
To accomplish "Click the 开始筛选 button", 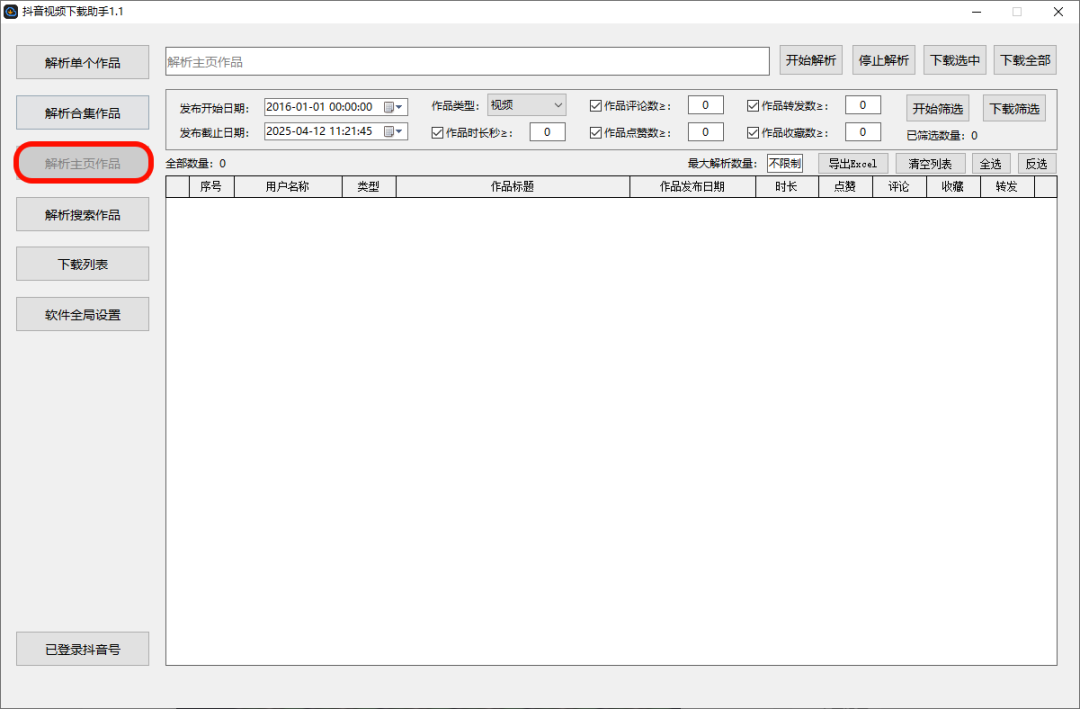I will pos(937,108).
